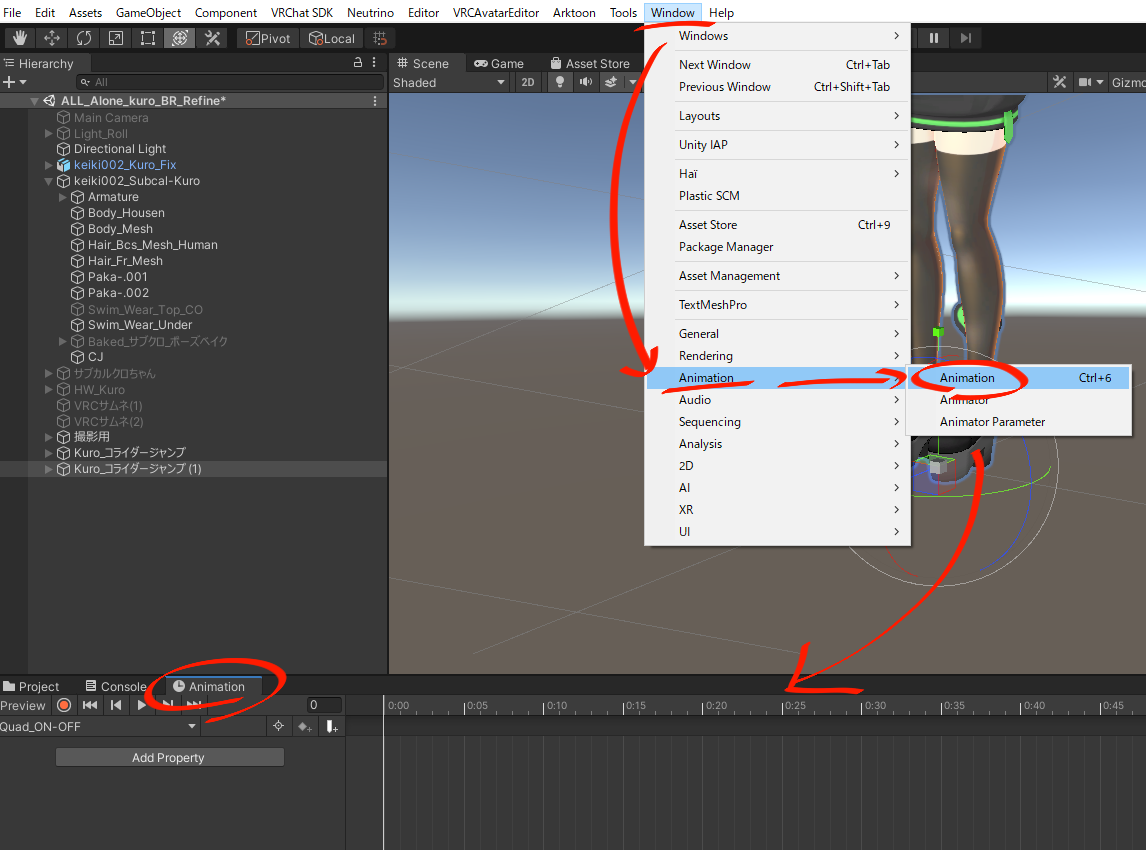The height and width of the screenshot is (850, 1146).
Task: Switch to the Console tab
Action: [116, 687]
